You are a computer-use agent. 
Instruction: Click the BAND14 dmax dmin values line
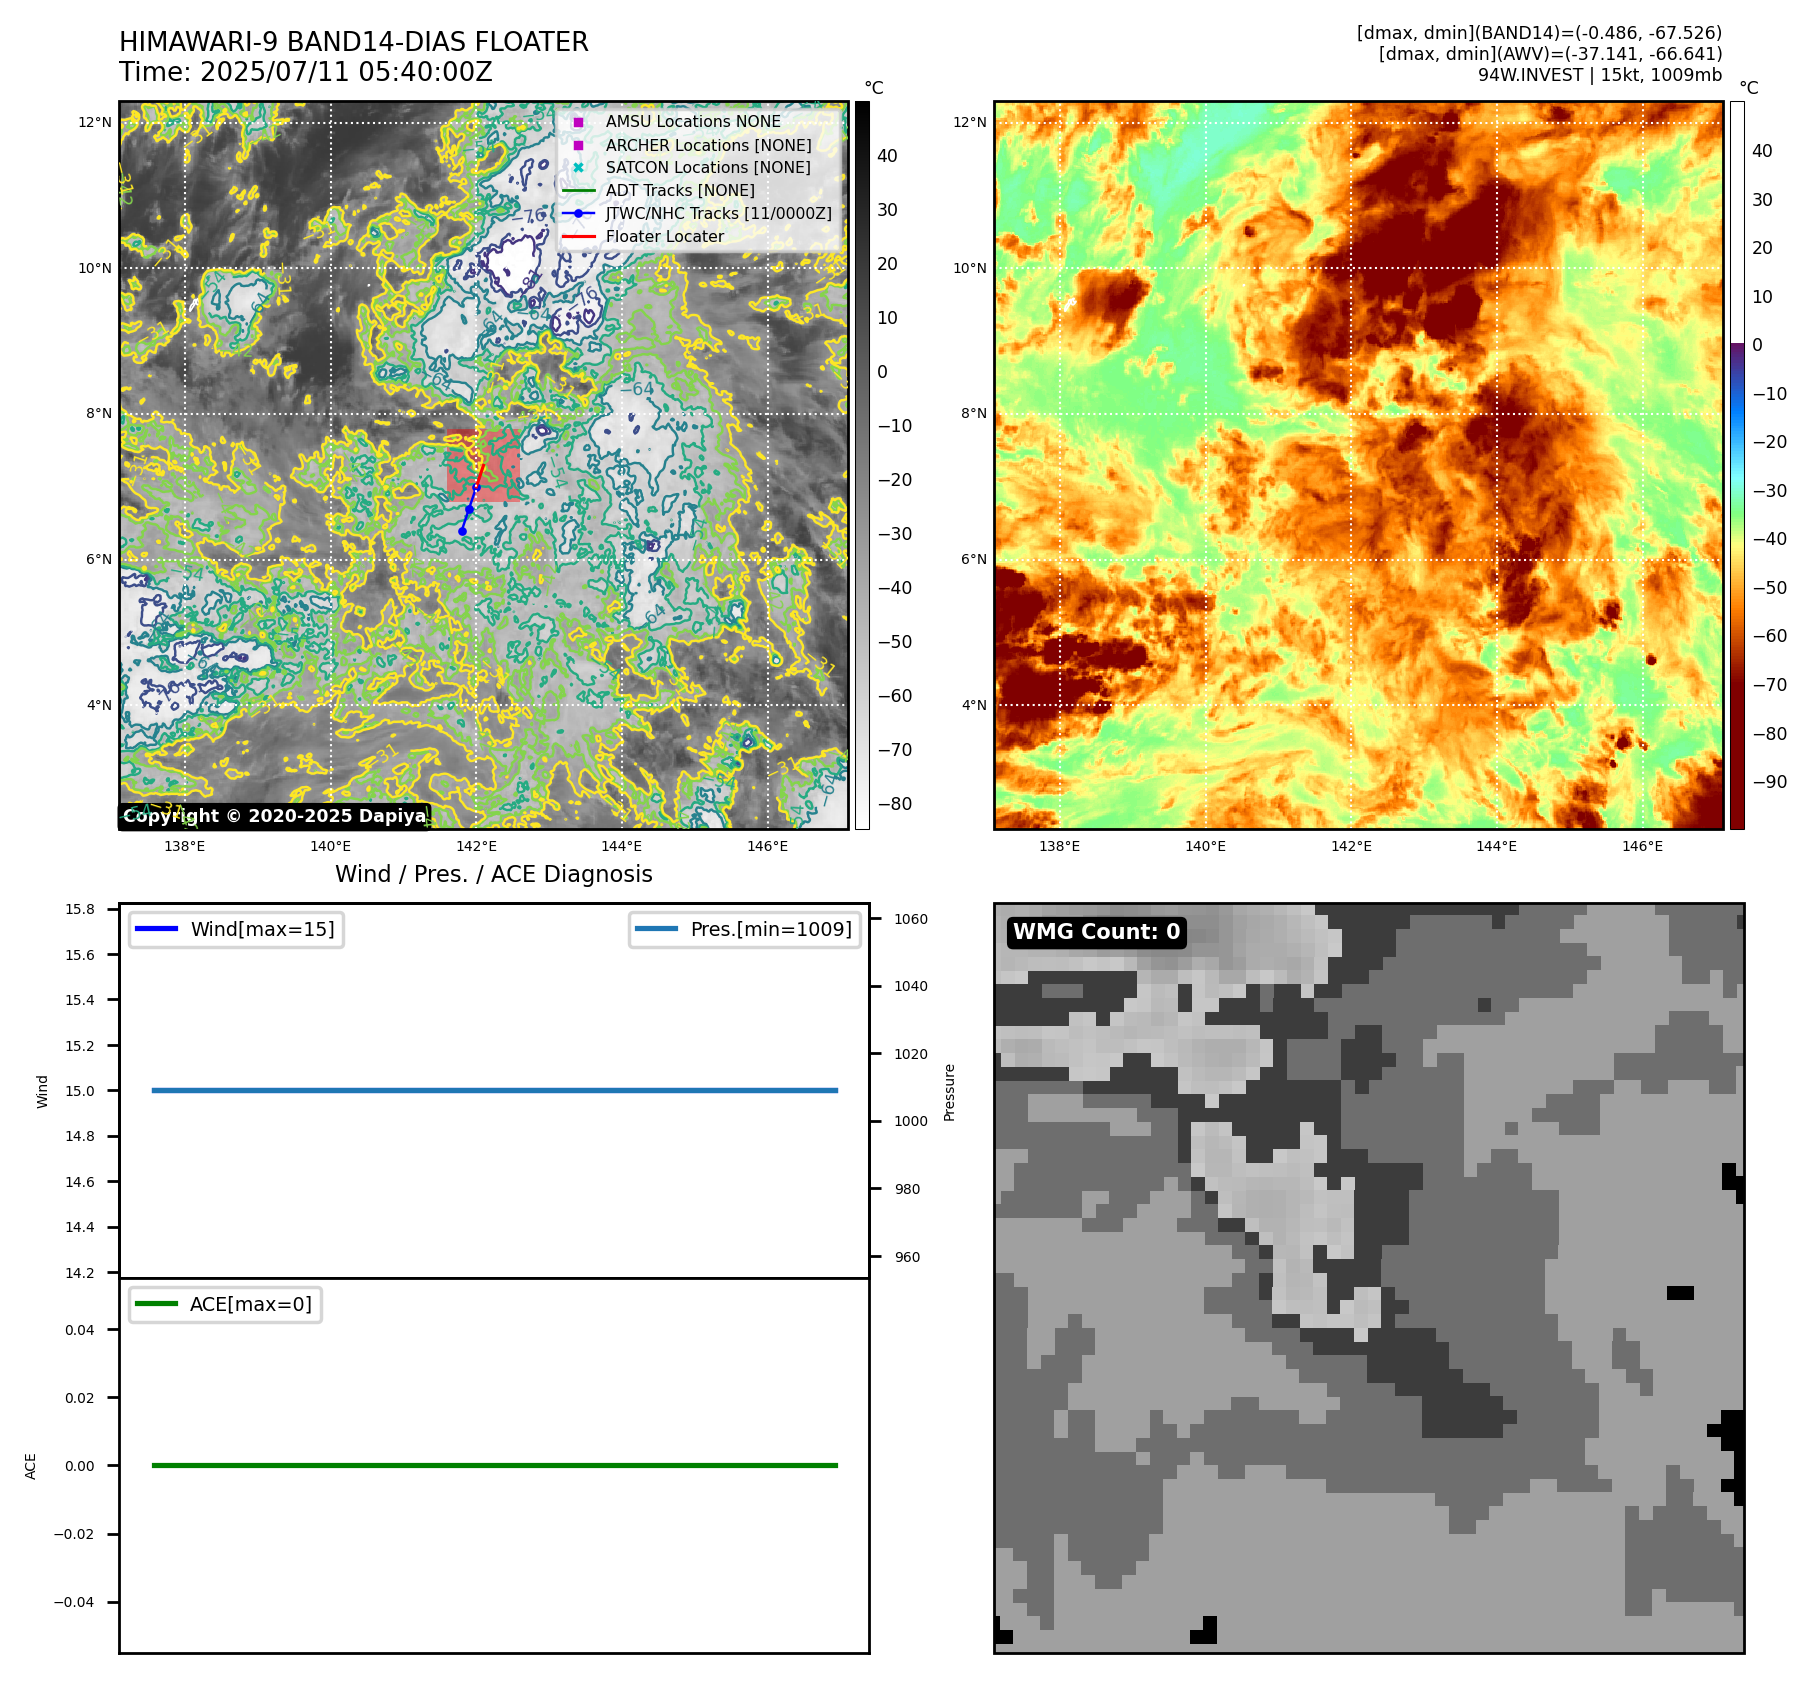pos(1539,33)
